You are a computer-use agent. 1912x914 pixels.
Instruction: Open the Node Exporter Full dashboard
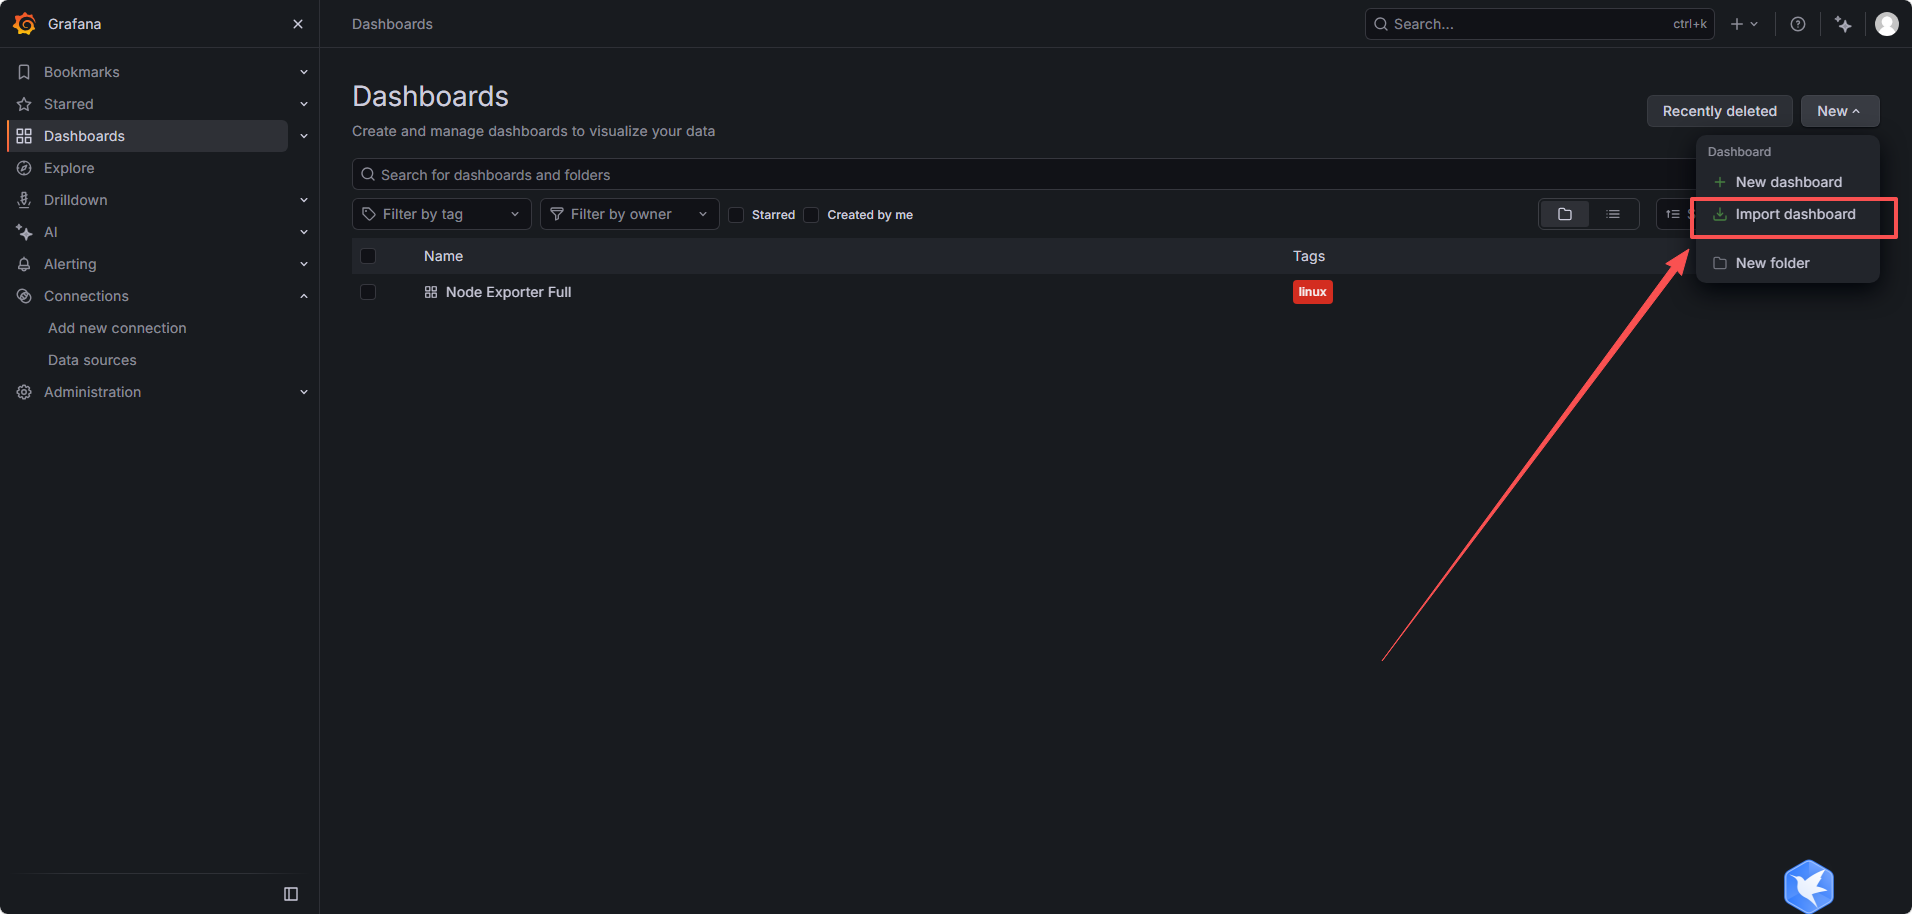(x=508, y=292)
